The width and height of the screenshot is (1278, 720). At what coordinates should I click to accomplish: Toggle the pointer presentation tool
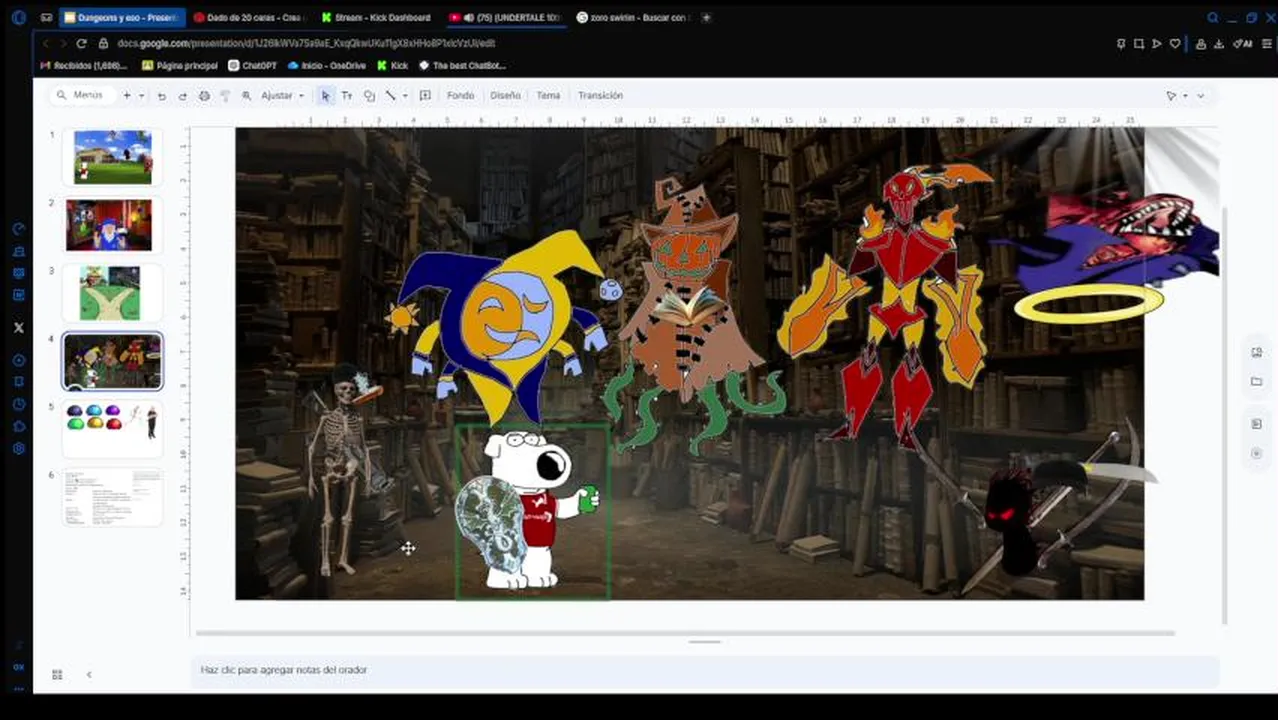coord(1171,96)
